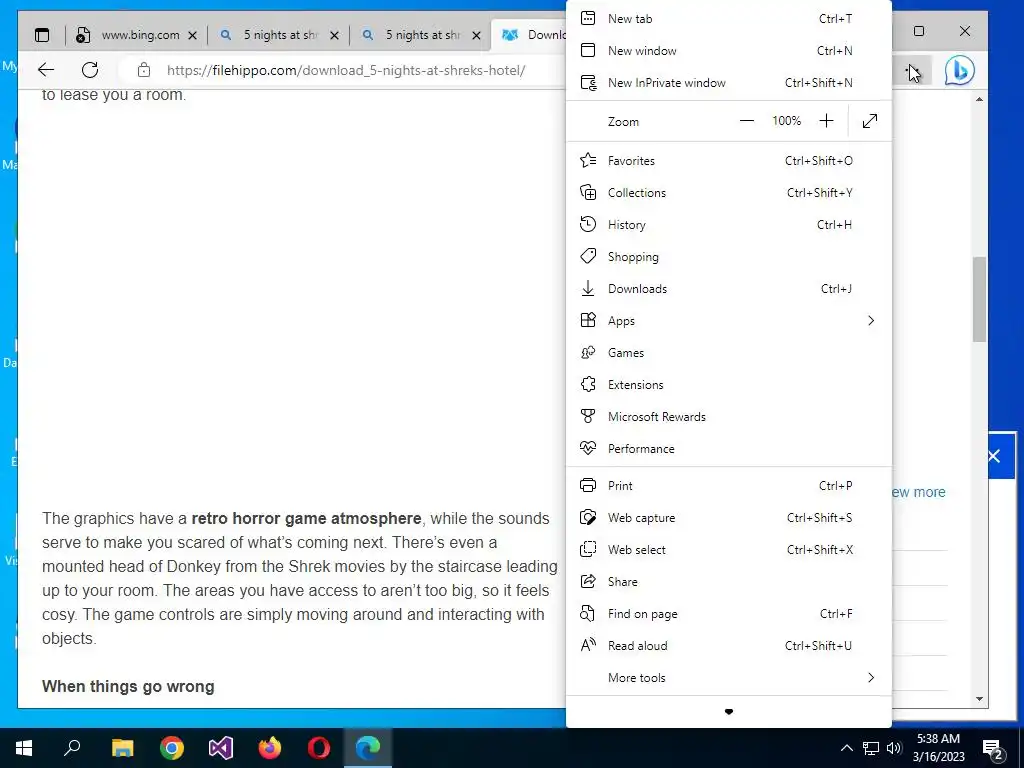Decrease zoom with minus button
The height and width of the screenshot is (768, 1024).
747,121
